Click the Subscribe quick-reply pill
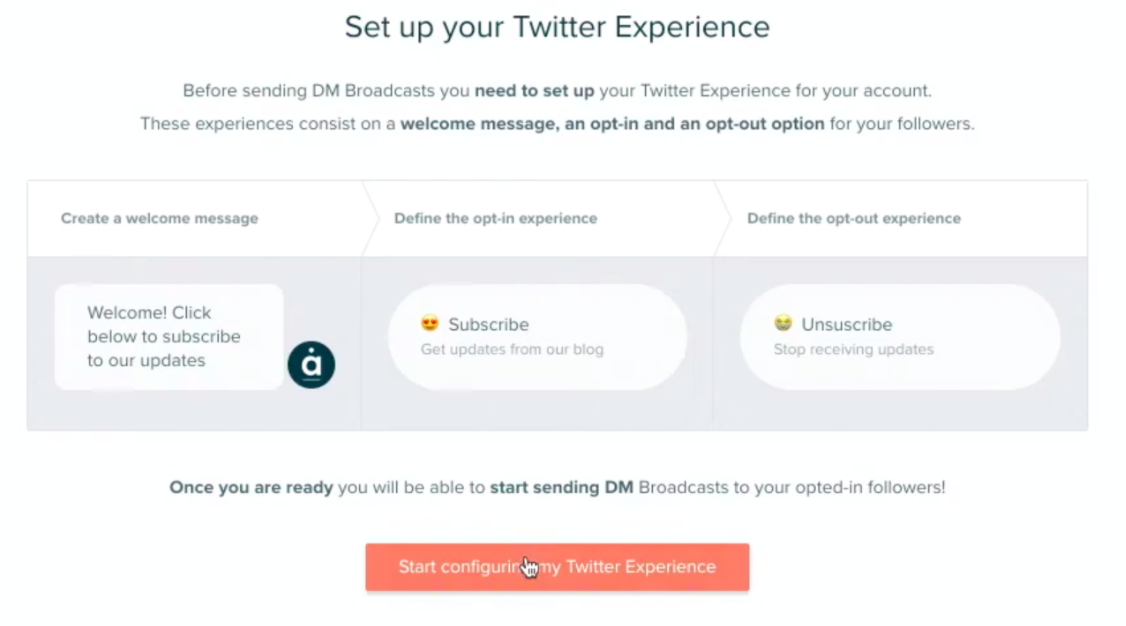The image size is (1126, 626). pos(537,337)
